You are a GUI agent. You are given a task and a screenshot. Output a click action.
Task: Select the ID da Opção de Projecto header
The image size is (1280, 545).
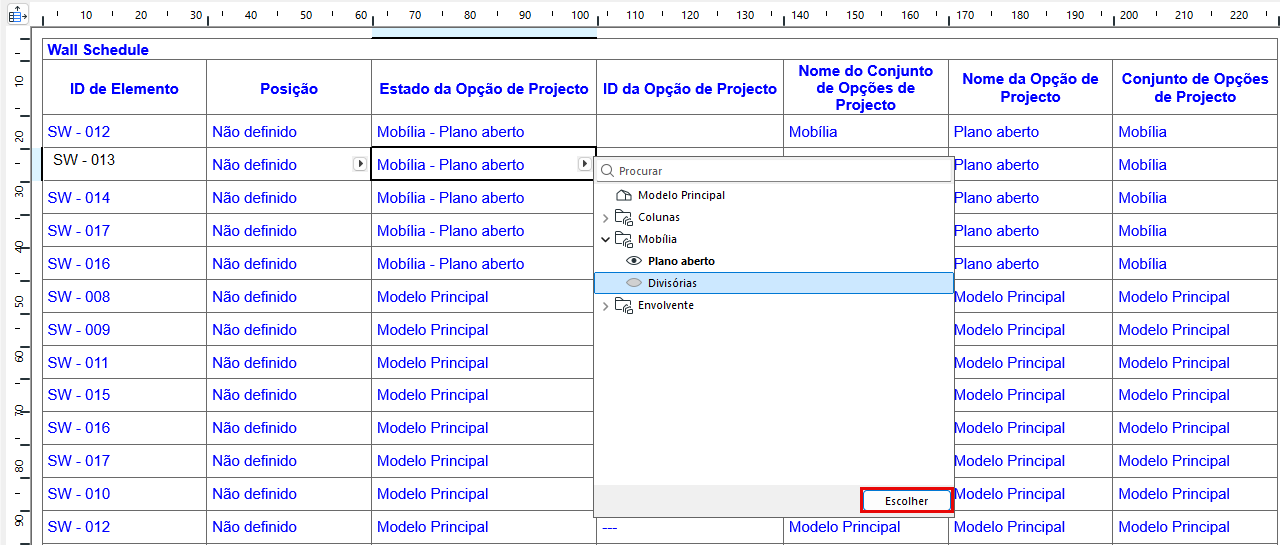point(690,88)
